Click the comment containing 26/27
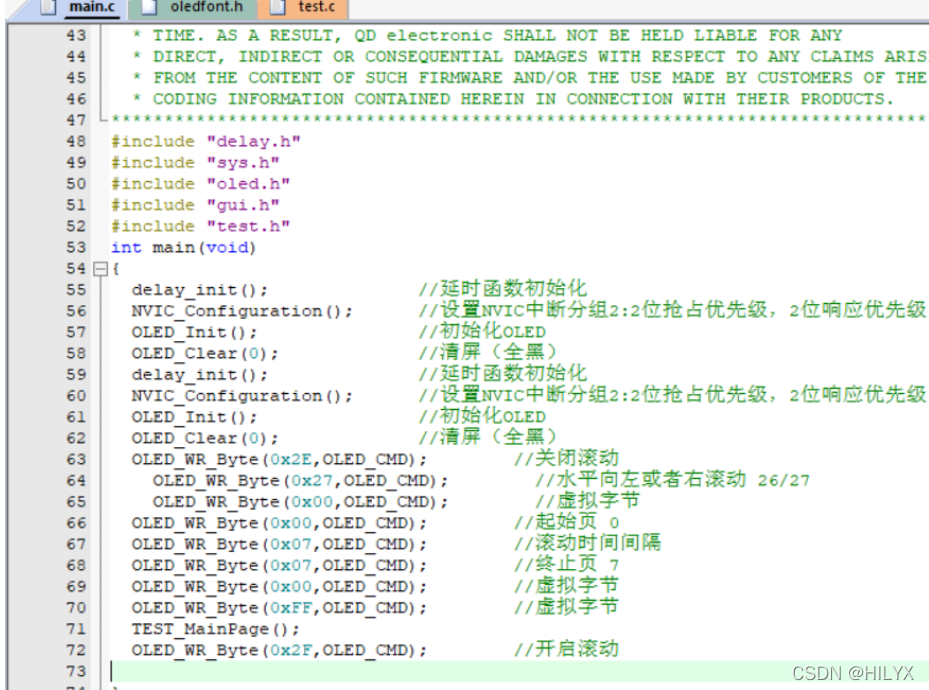Image resolution: width=929 pixels, height=690 pixels. pyautogui.click(x=672, y=480)
